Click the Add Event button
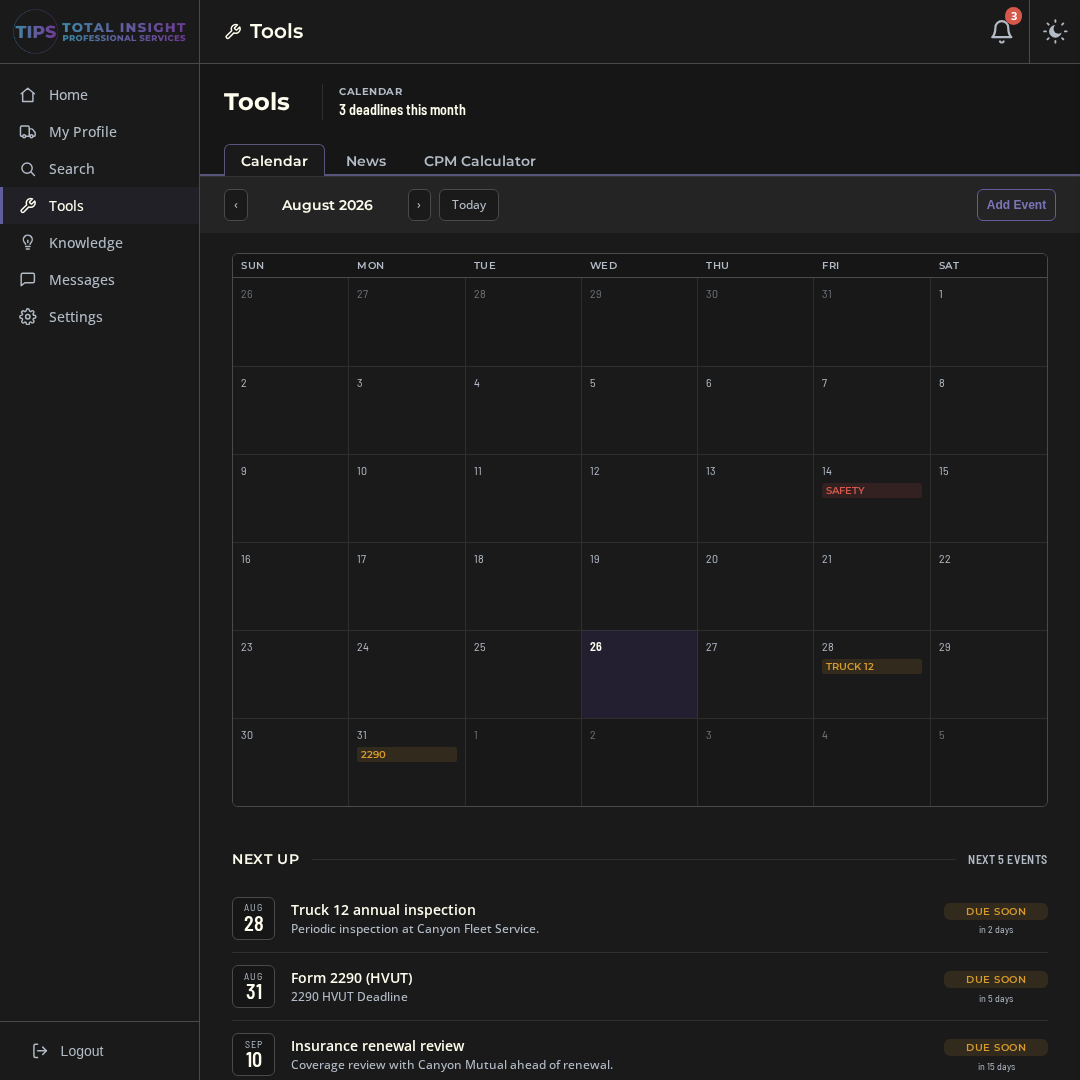1080x1080 pixels. tap(1016, 205)
